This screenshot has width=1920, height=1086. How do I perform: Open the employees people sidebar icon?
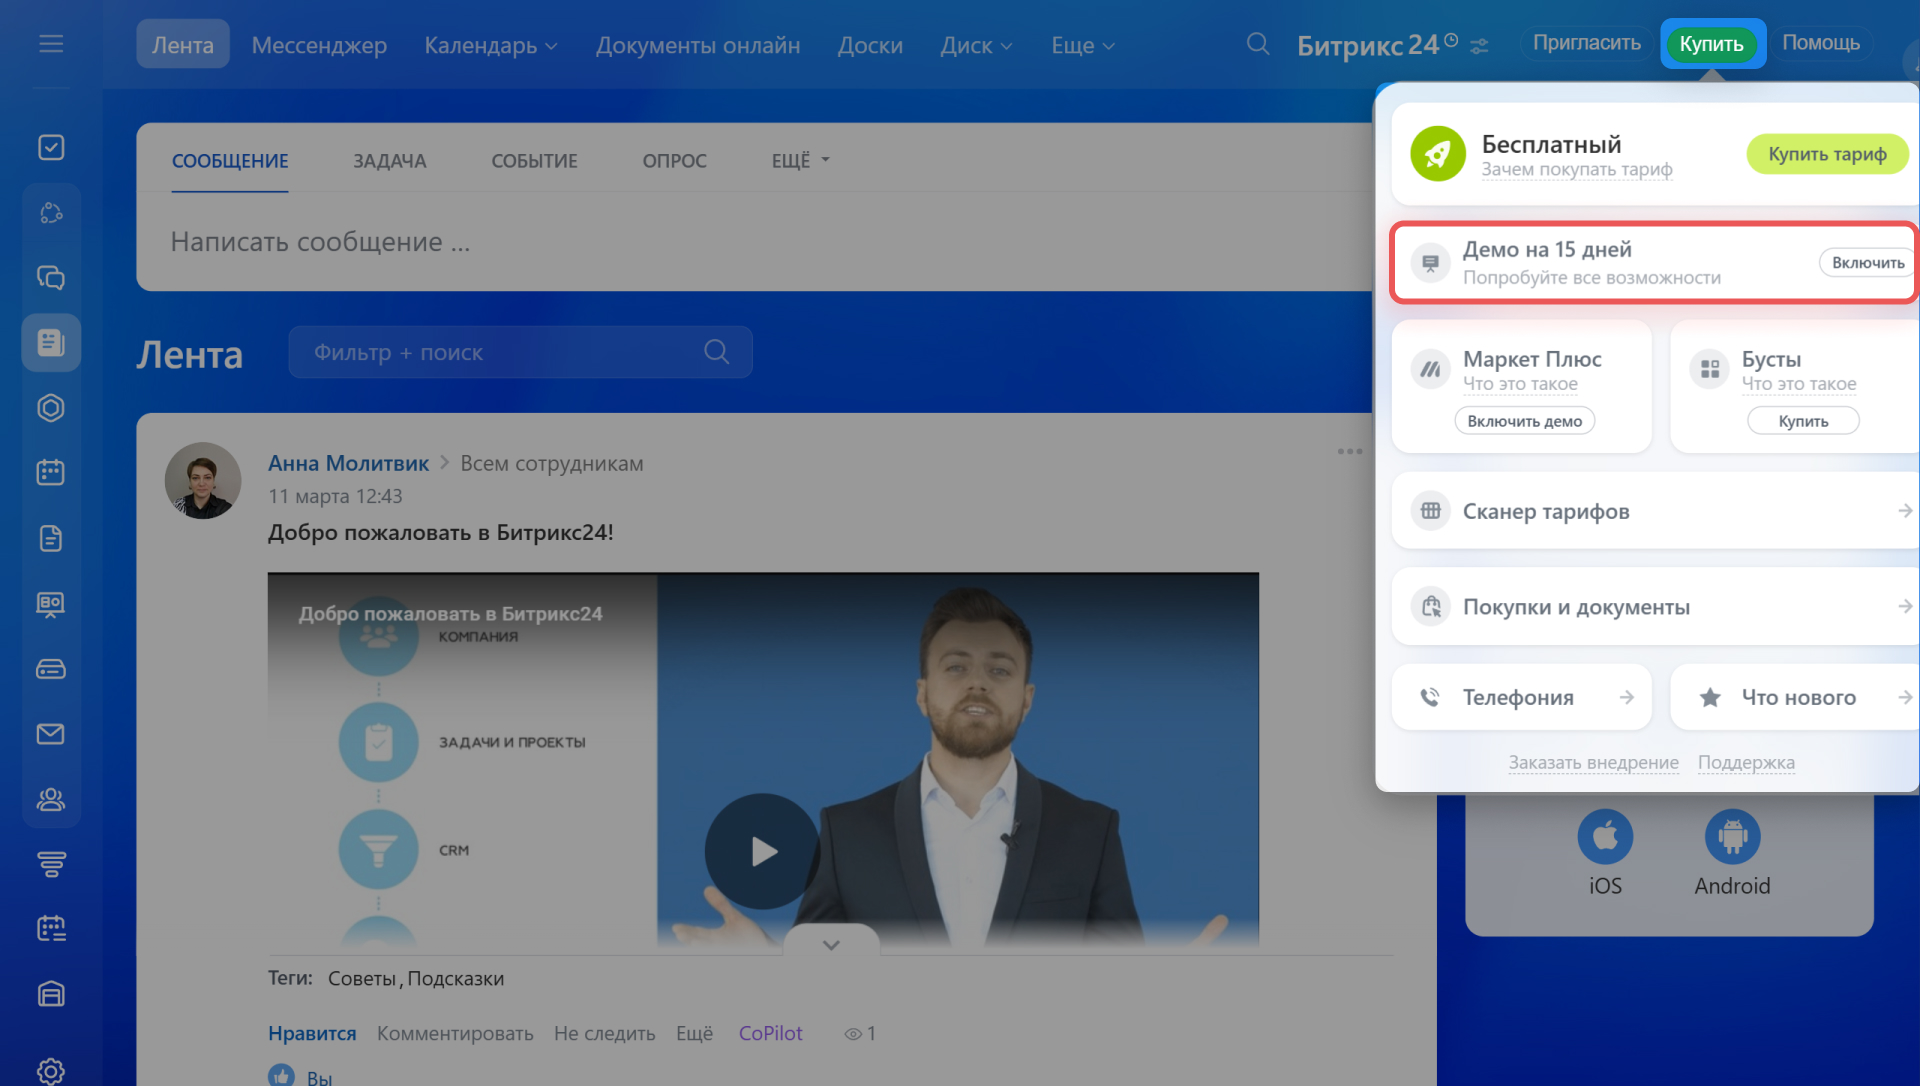pyautogui.click(x=51, y=799)
